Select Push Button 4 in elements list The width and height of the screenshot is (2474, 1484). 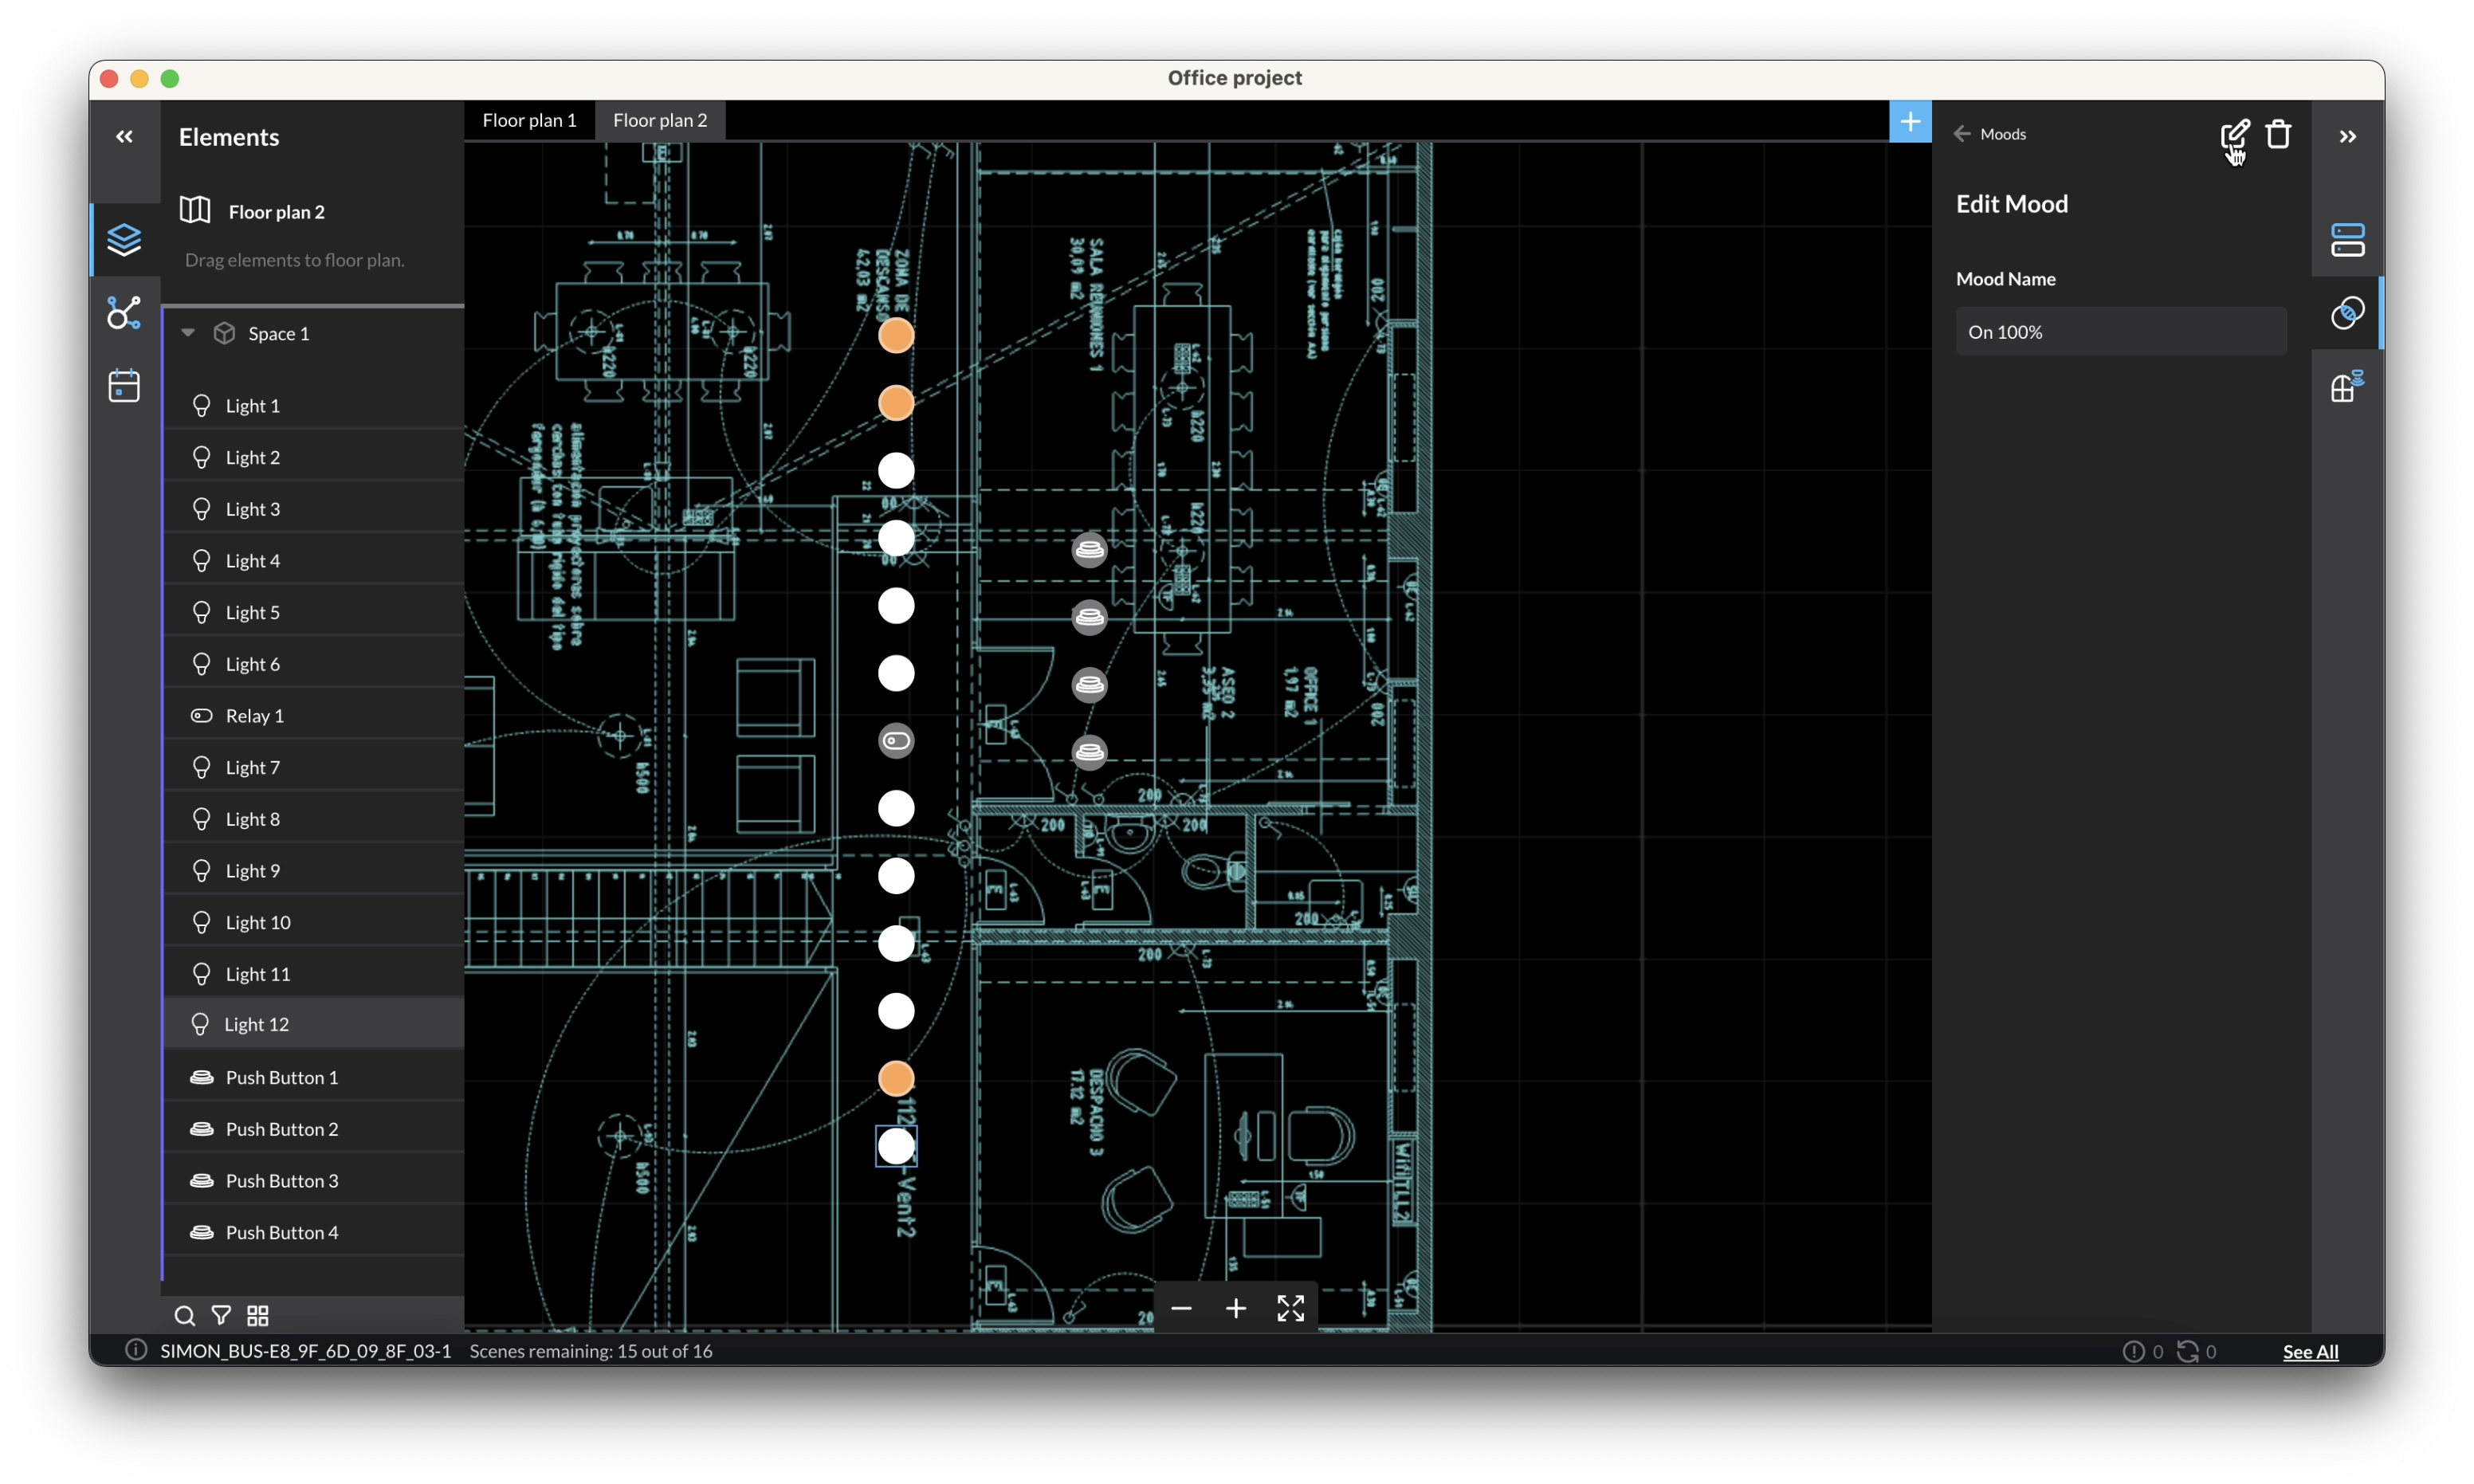[x=314, y=1232]
